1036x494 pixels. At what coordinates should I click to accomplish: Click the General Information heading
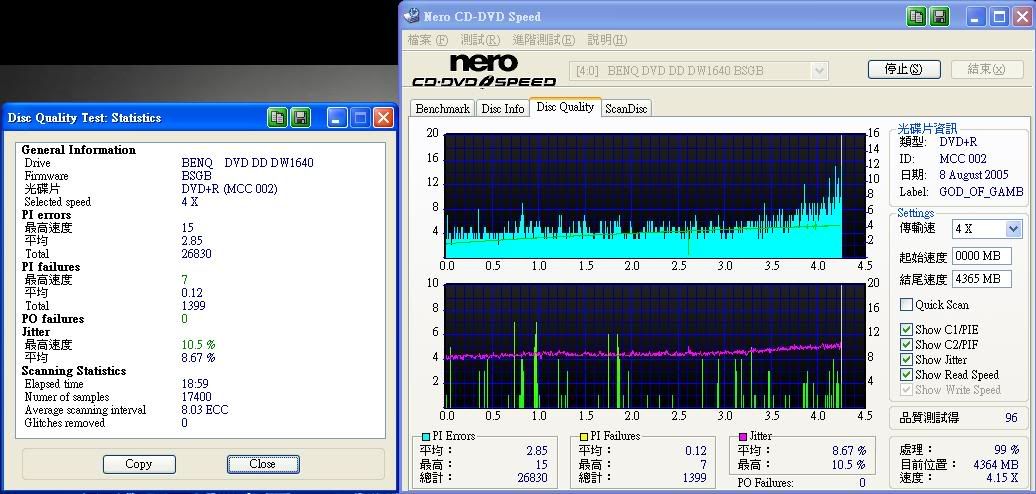click(x=79, y=150)
